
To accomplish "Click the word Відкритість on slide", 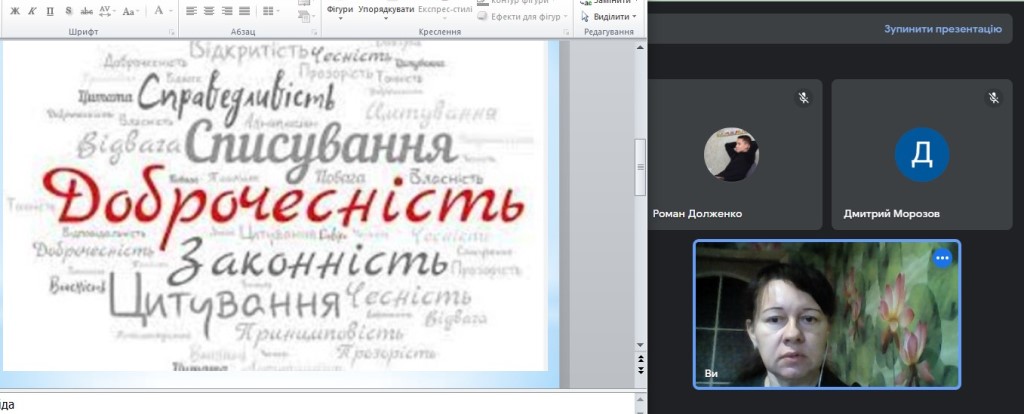I will tap(248, 51).
